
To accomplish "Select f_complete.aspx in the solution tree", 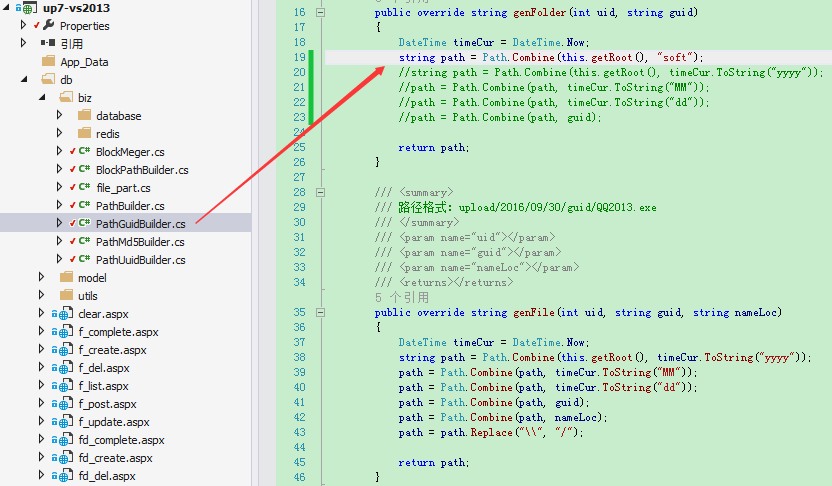I will coord(118,332).
